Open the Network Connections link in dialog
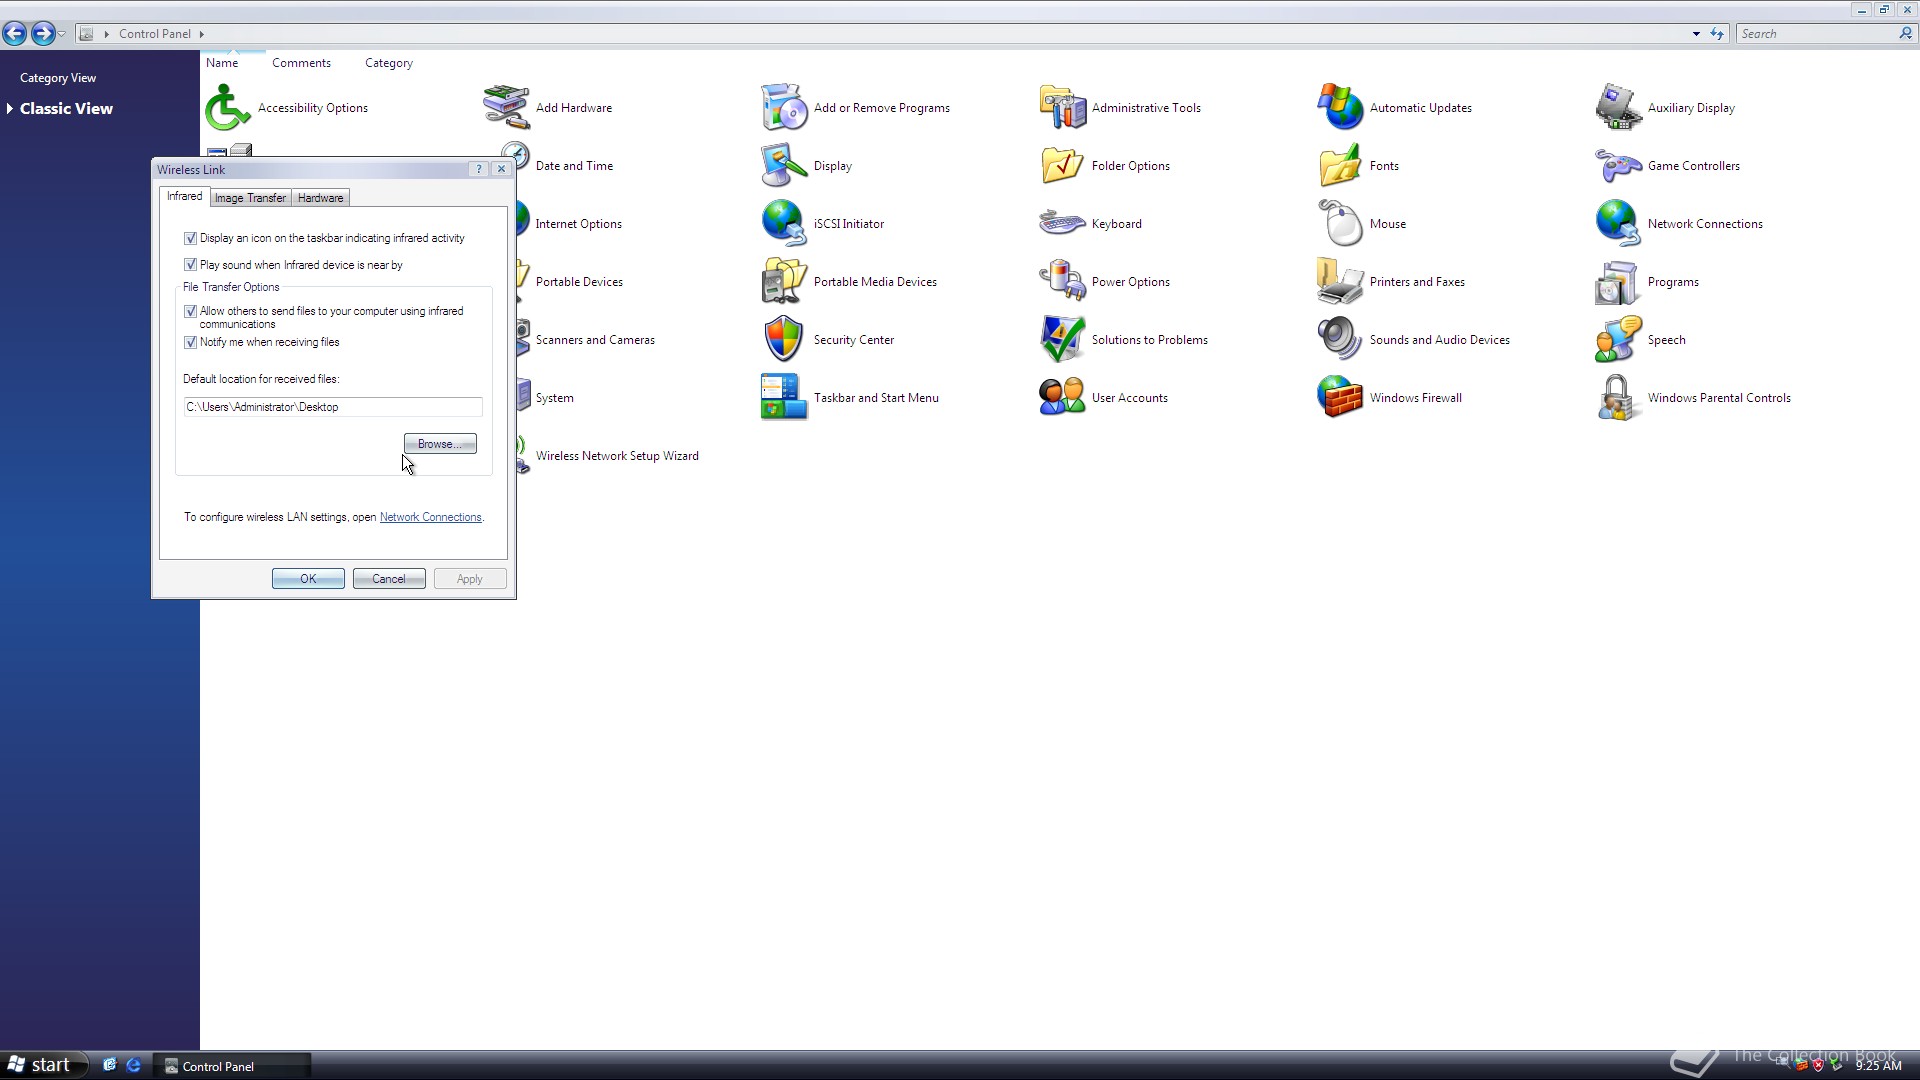 coord(430,517)
